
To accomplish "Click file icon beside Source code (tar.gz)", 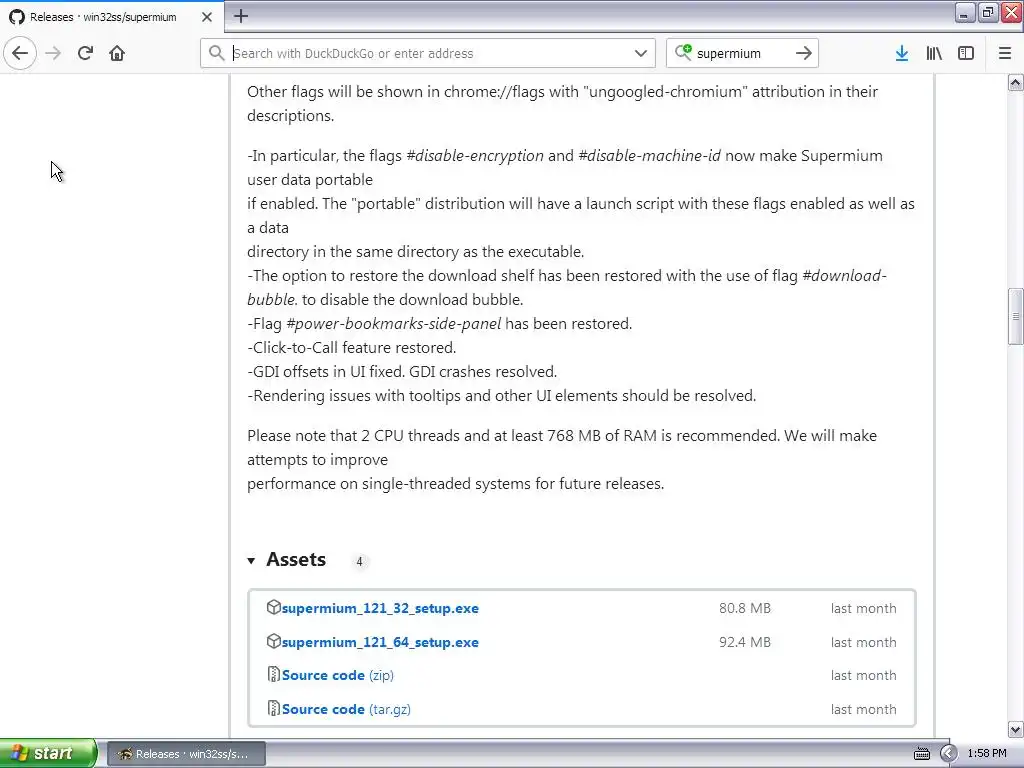I will [274, 708].
